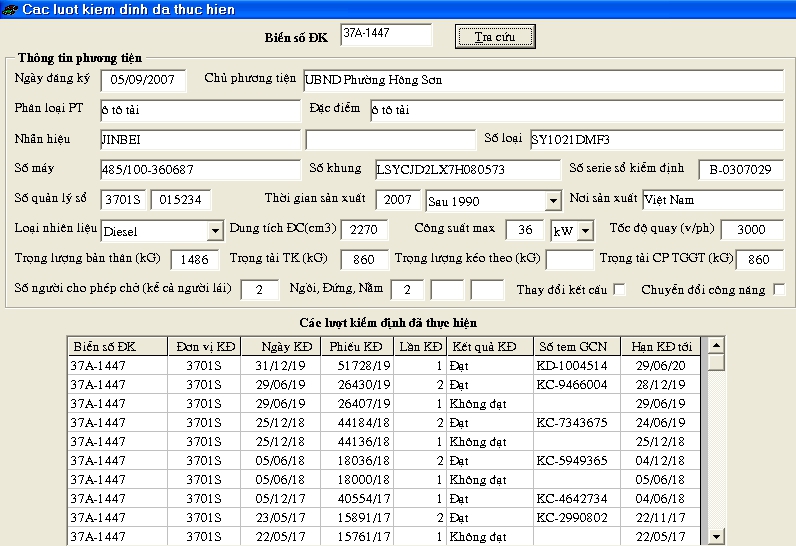Open the Loại nhiên liệu Diesel dropdown
Screen dimensions: 796x546
[215, 231]
